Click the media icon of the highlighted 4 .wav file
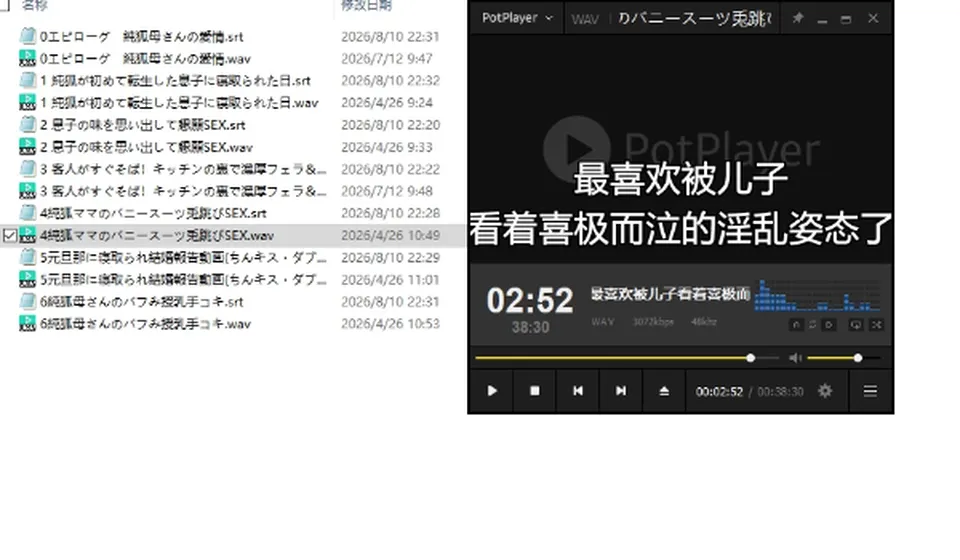 (x=27, y=235)
